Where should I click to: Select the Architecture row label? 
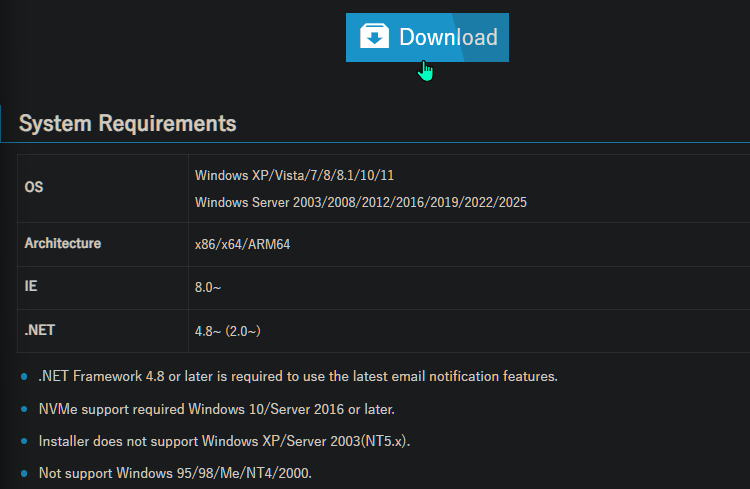pos(62,243)
